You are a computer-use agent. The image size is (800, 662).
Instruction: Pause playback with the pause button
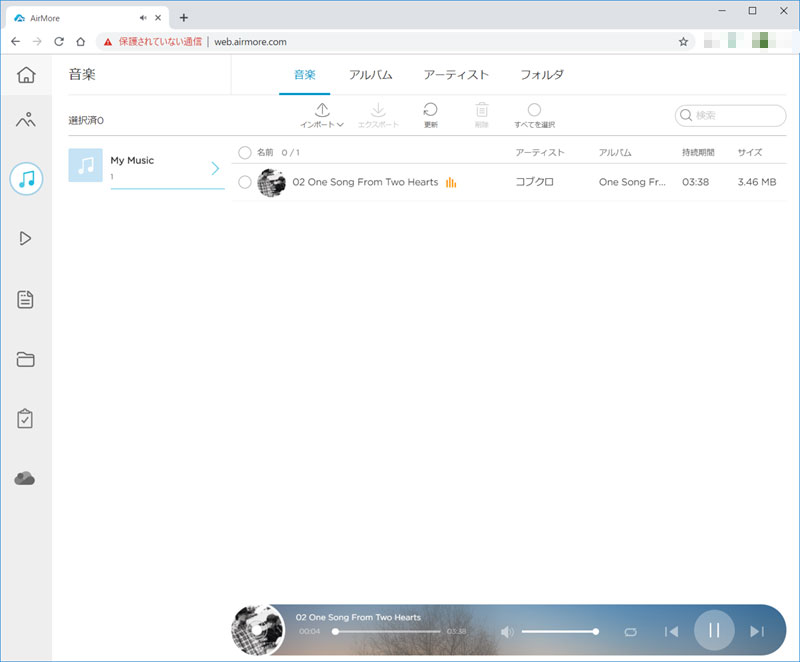tap(714, 630)
